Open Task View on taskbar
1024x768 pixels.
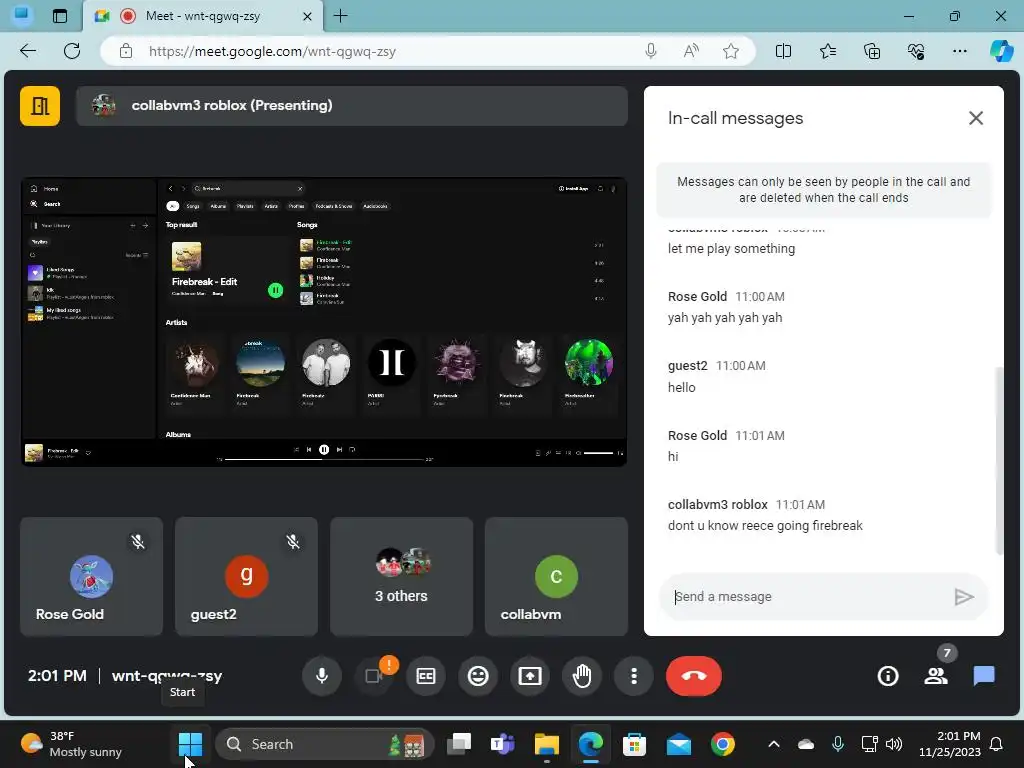(x=458, y=744)
